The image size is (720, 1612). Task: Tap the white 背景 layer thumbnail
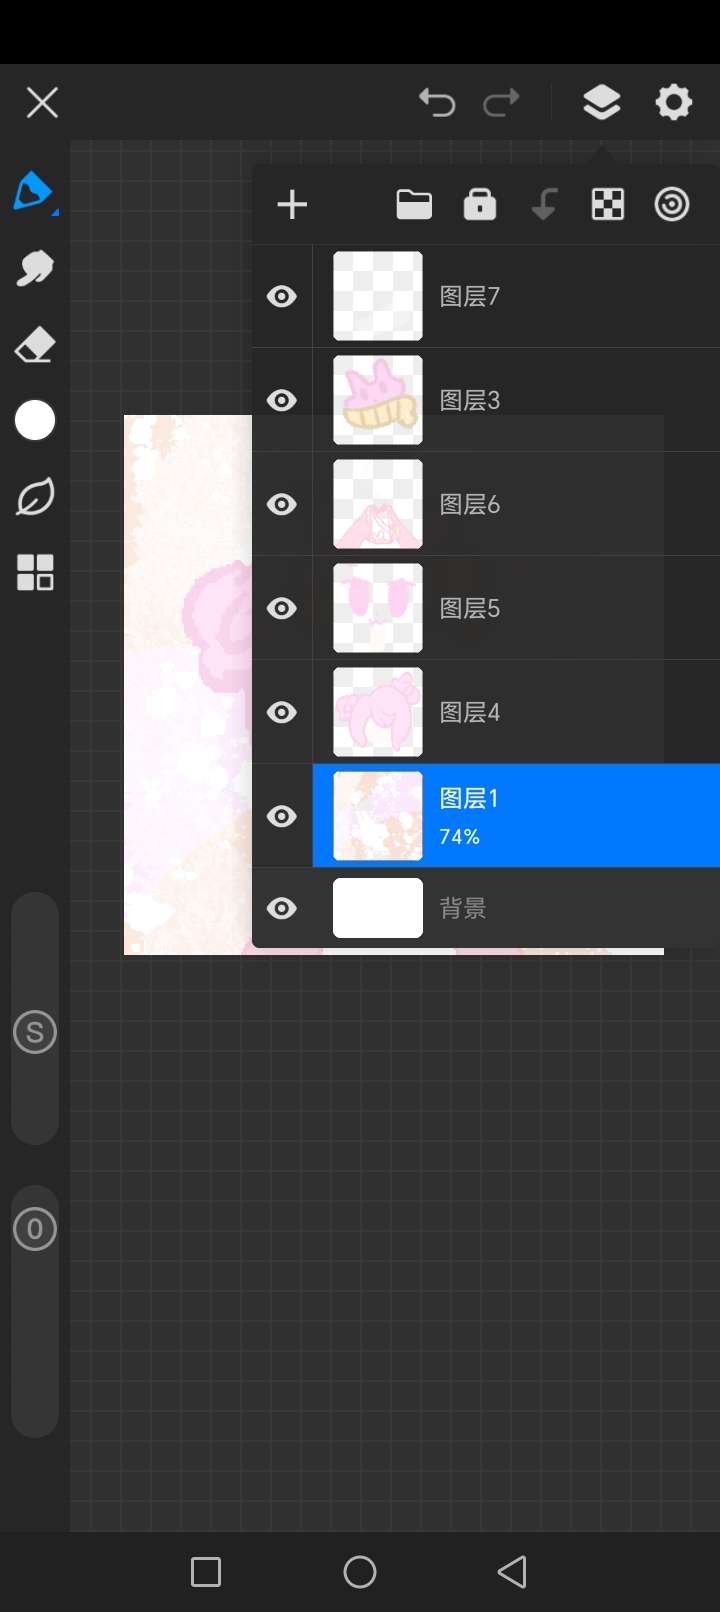coord(378,908)
